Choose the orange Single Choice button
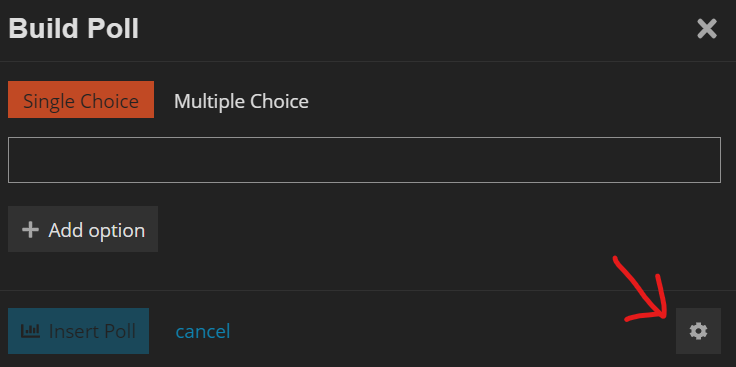 pyautogui.click(x=81, y=99)
